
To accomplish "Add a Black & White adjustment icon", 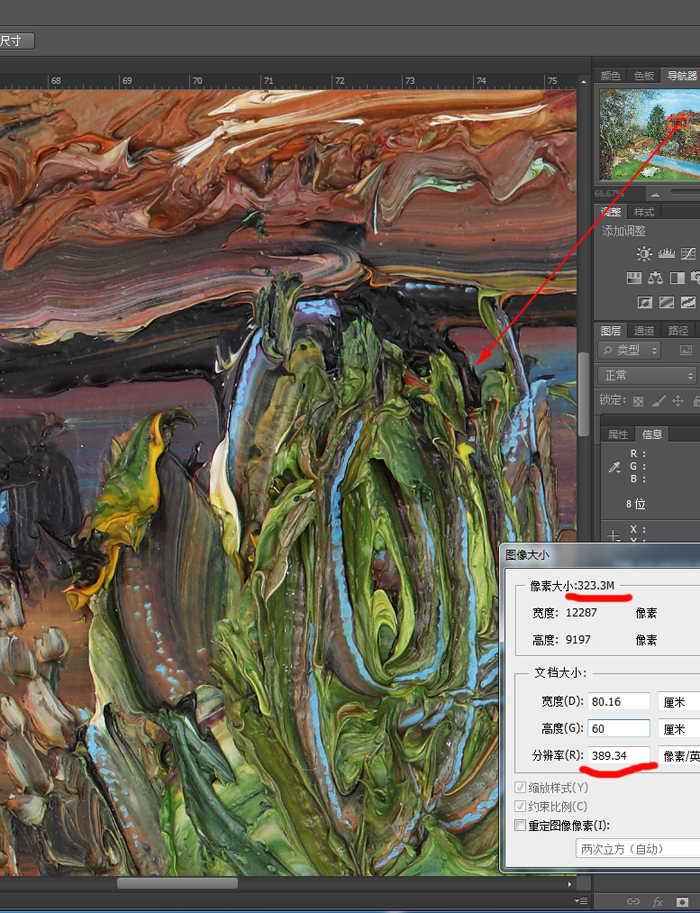I will coord(677,278).
